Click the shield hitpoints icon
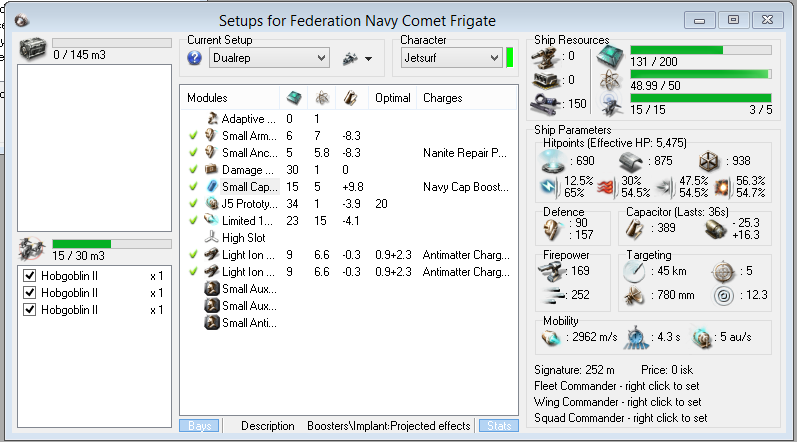 tap(552, 162)
